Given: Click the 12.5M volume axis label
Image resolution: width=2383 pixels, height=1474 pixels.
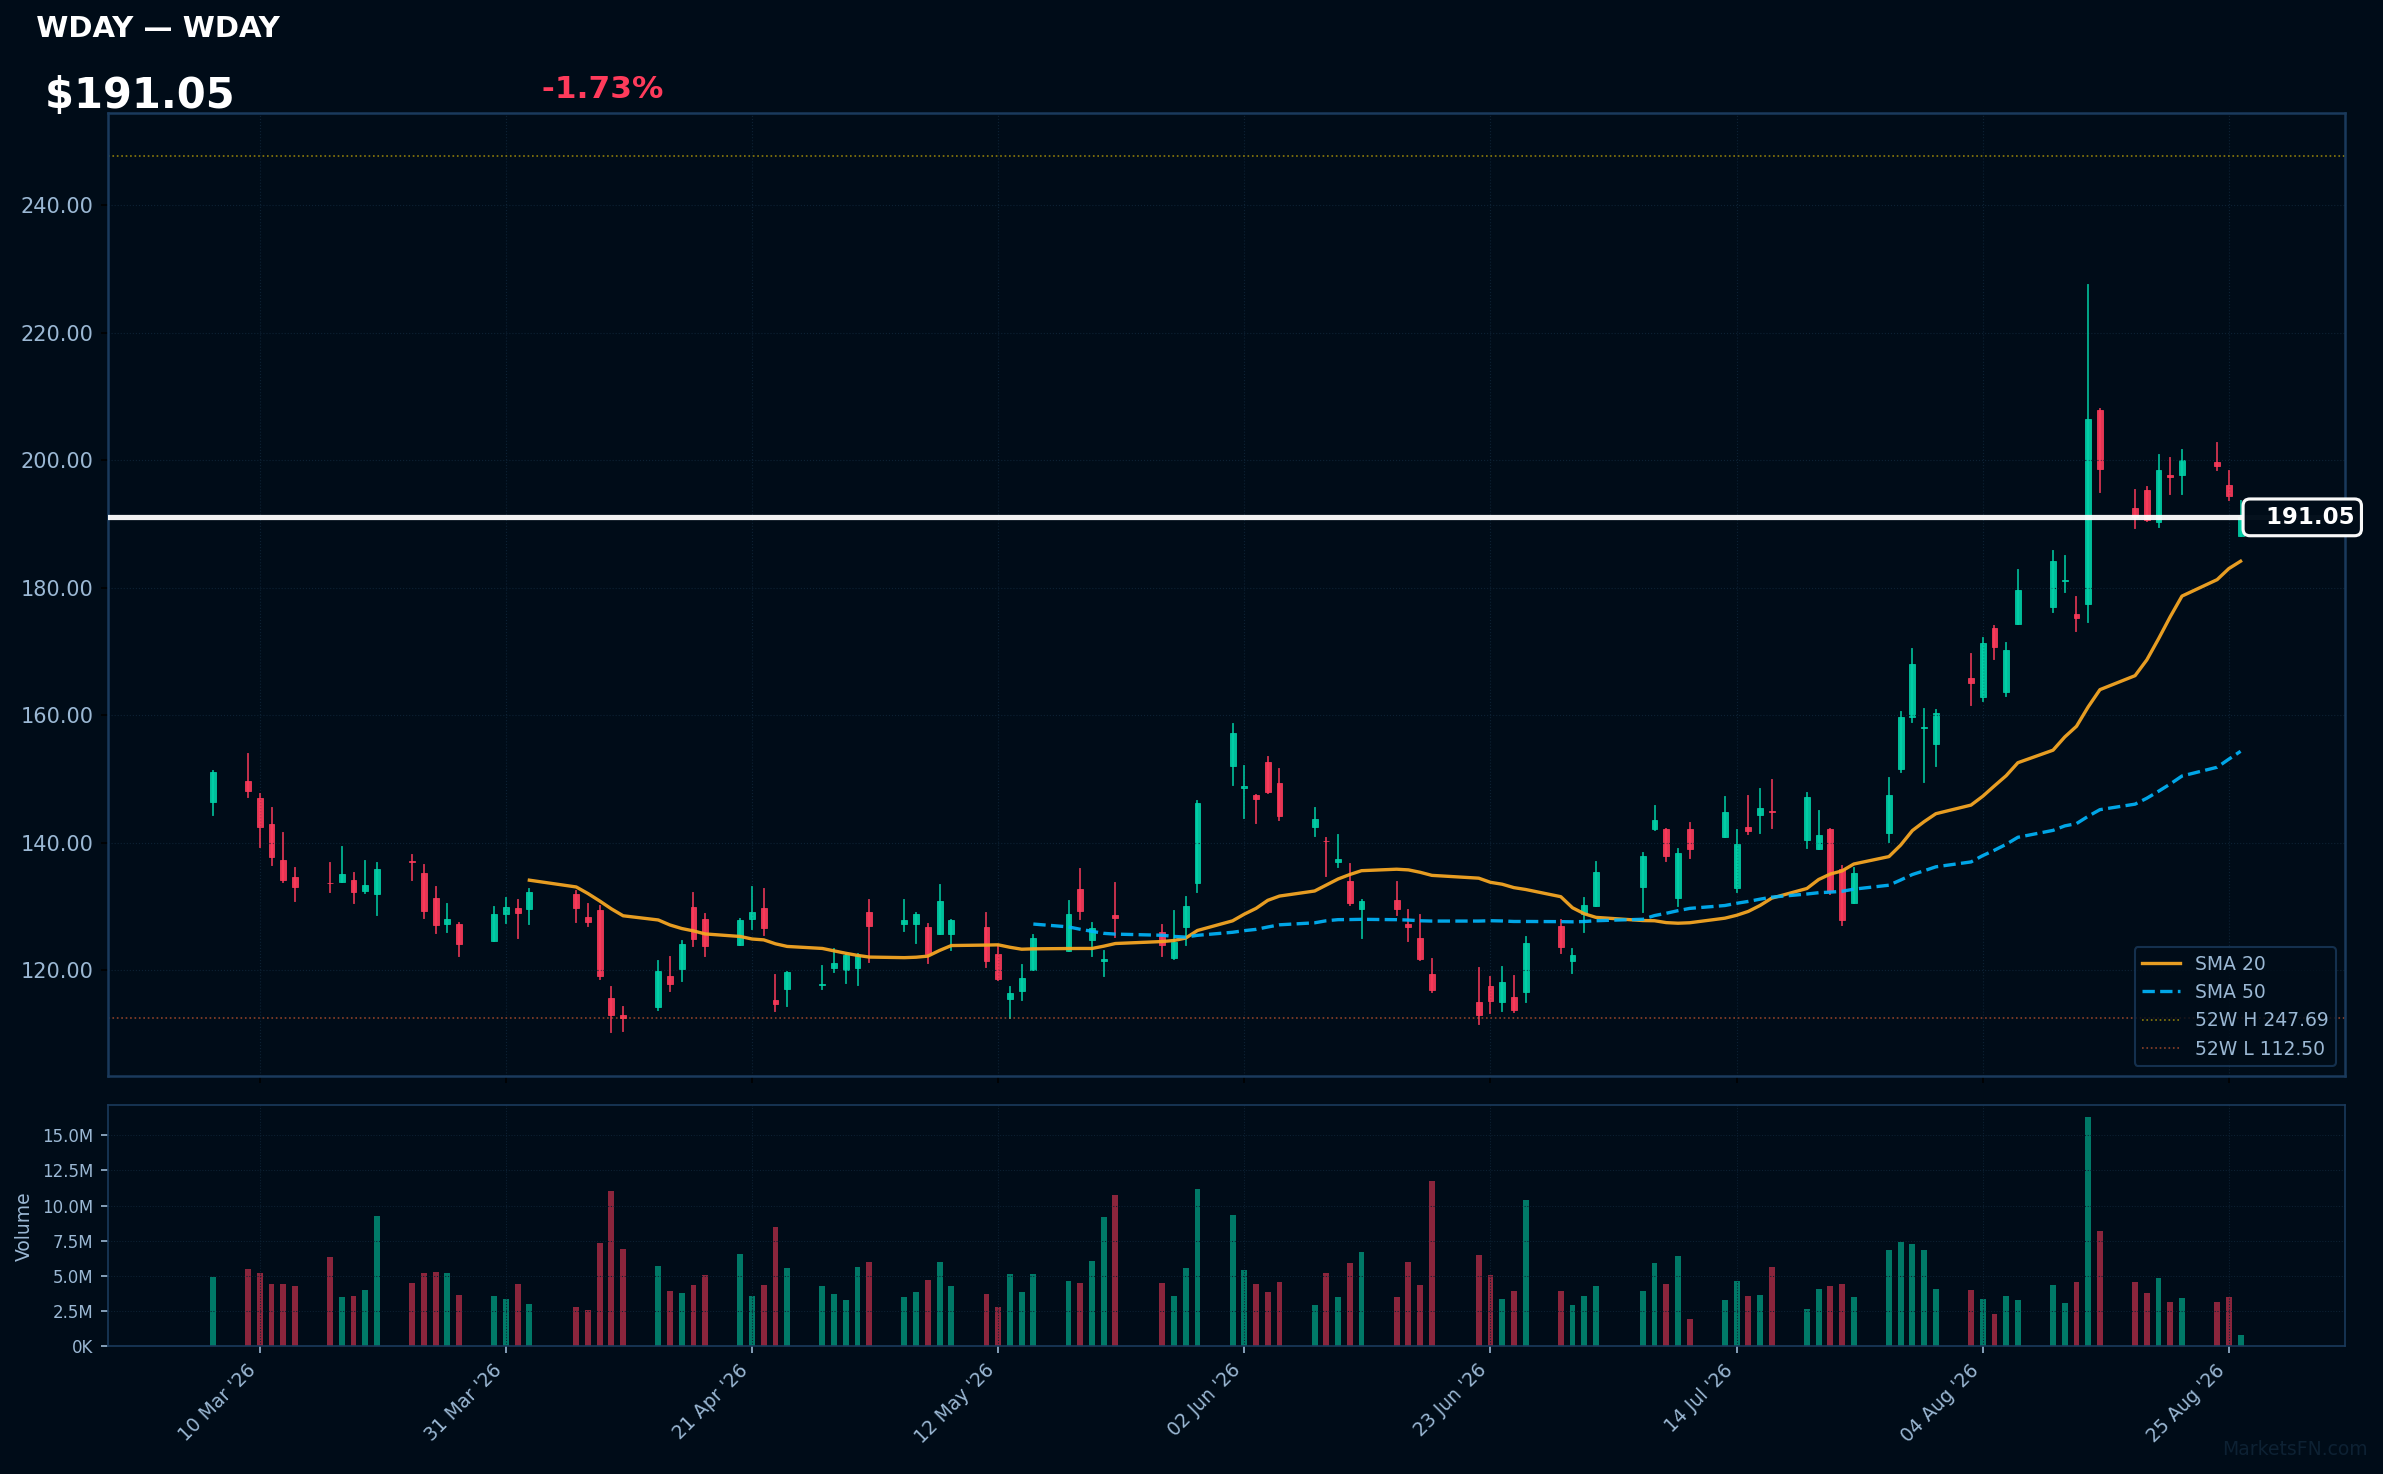Looking at the screenshot, I should (68, 1171).
